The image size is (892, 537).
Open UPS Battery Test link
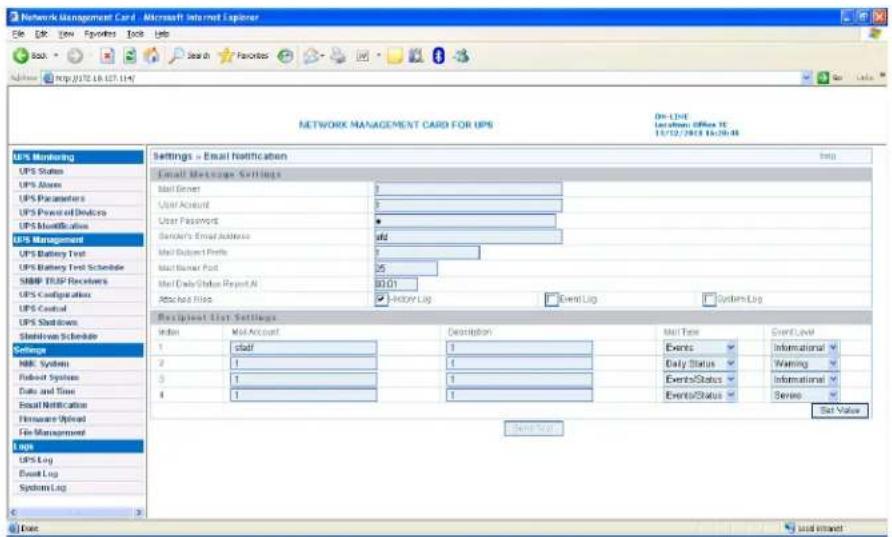[52, 254]
